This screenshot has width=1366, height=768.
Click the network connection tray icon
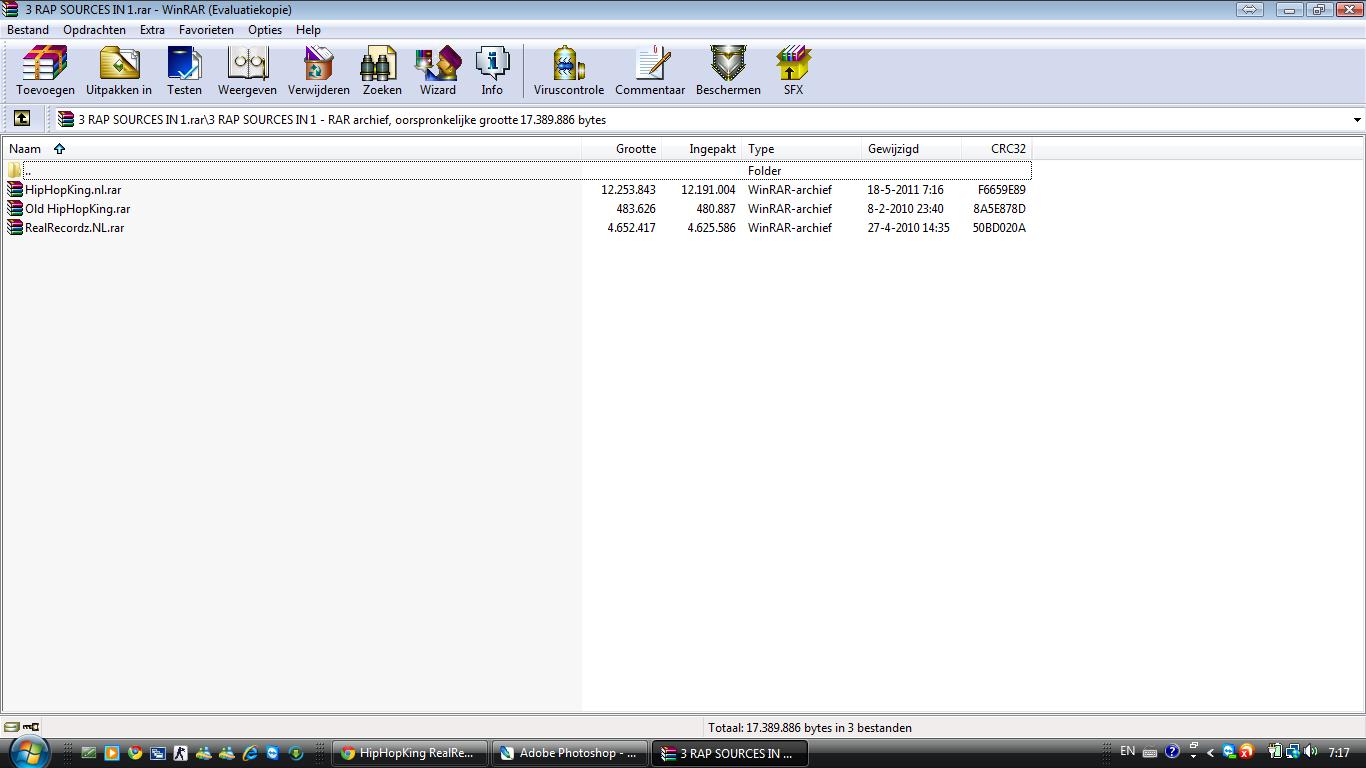coord(1293,752)
